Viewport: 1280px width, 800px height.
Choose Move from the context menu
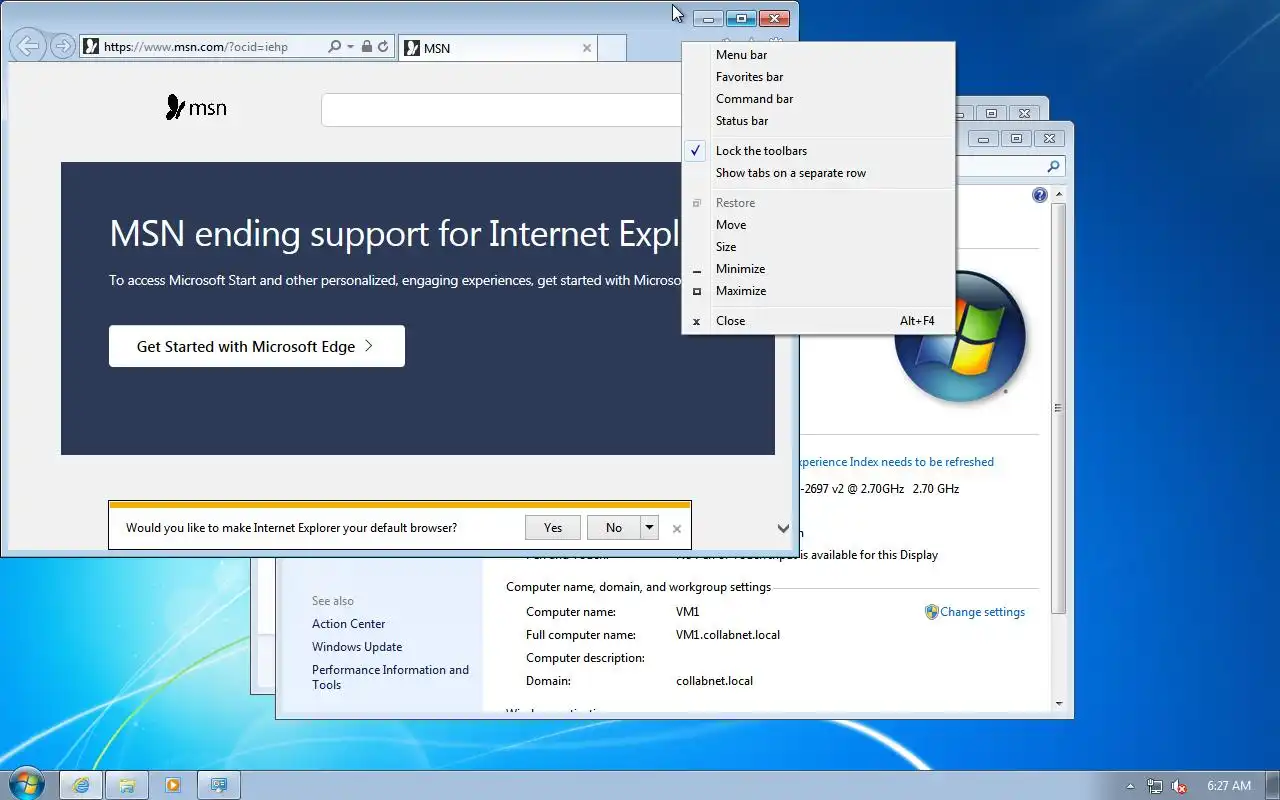click(x=818, y=225)
